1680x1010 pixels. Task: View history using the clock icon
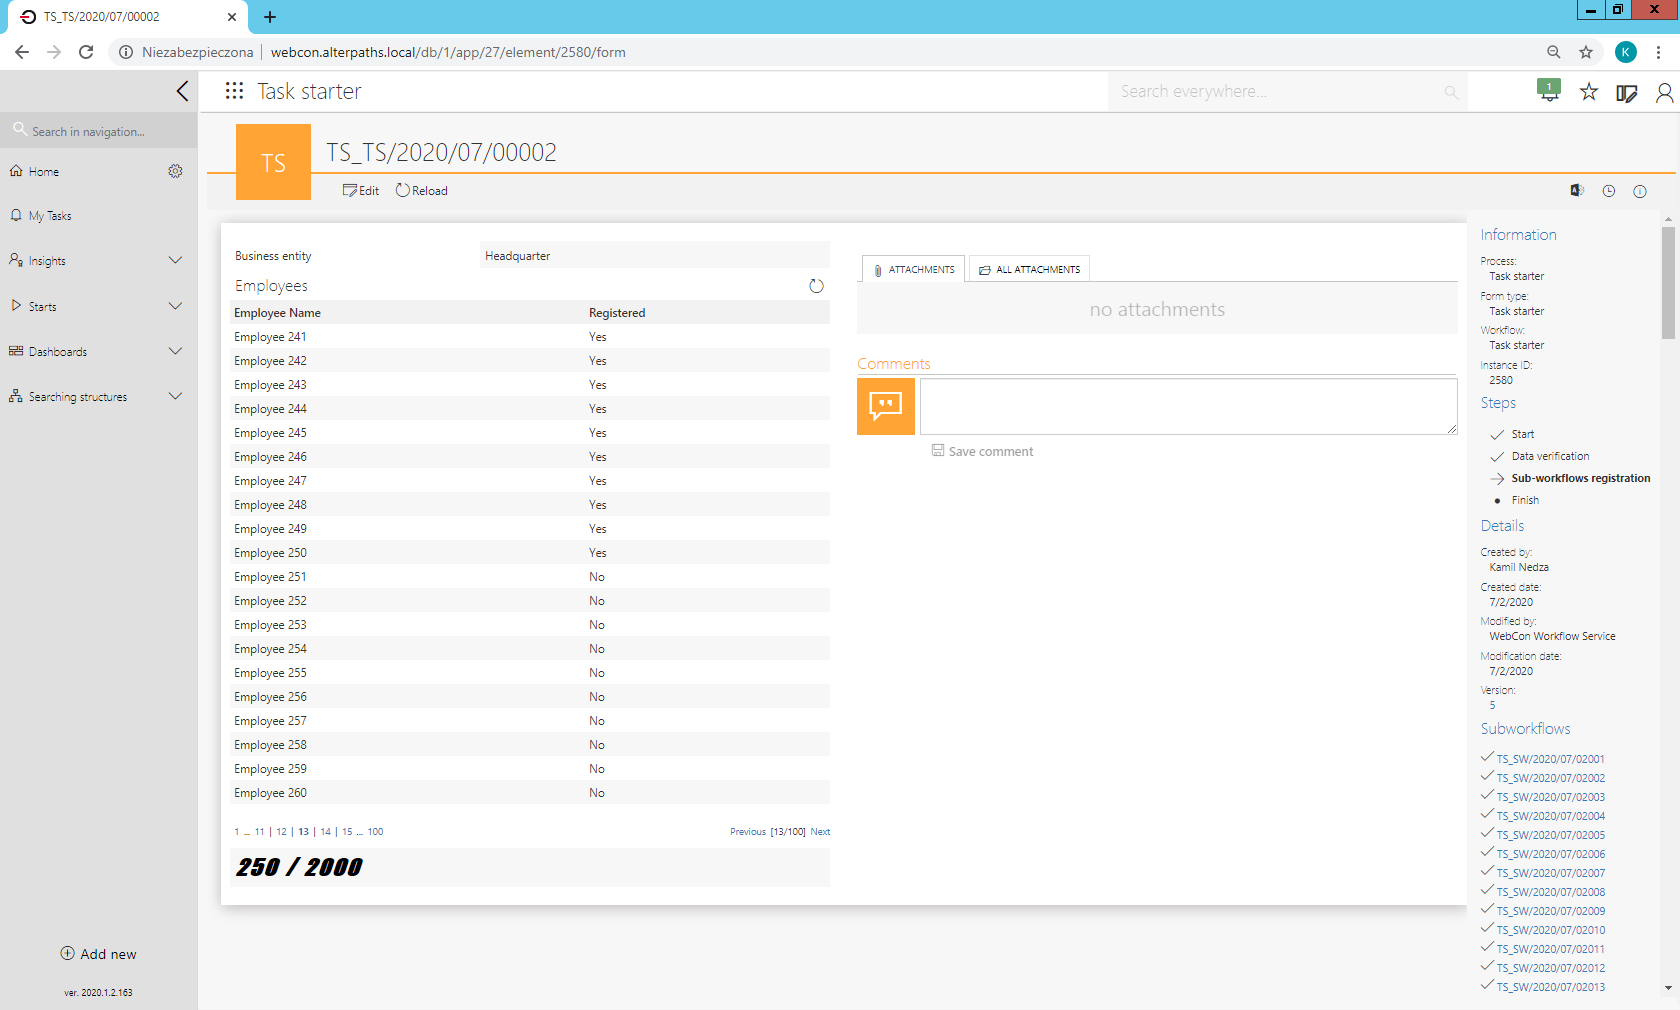point(1608,191)
